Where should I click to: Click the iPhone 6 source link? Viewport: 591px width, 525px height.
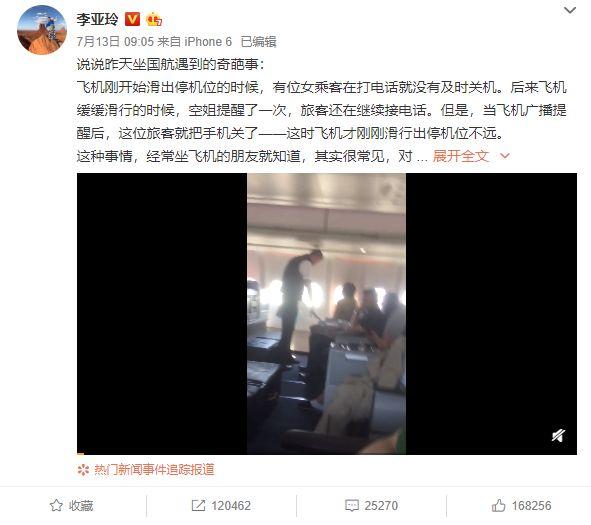208,41
